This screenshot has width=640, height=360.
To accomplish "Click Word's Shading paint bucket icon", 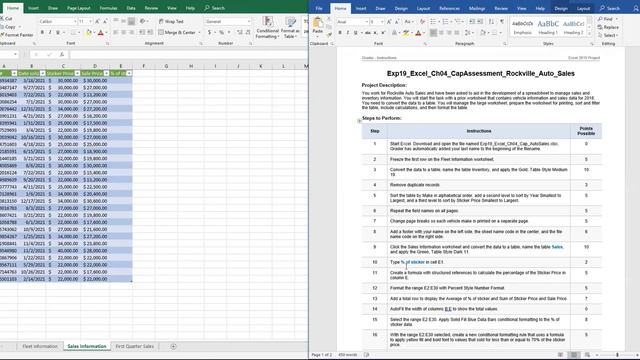I will [x=483, y=33].
